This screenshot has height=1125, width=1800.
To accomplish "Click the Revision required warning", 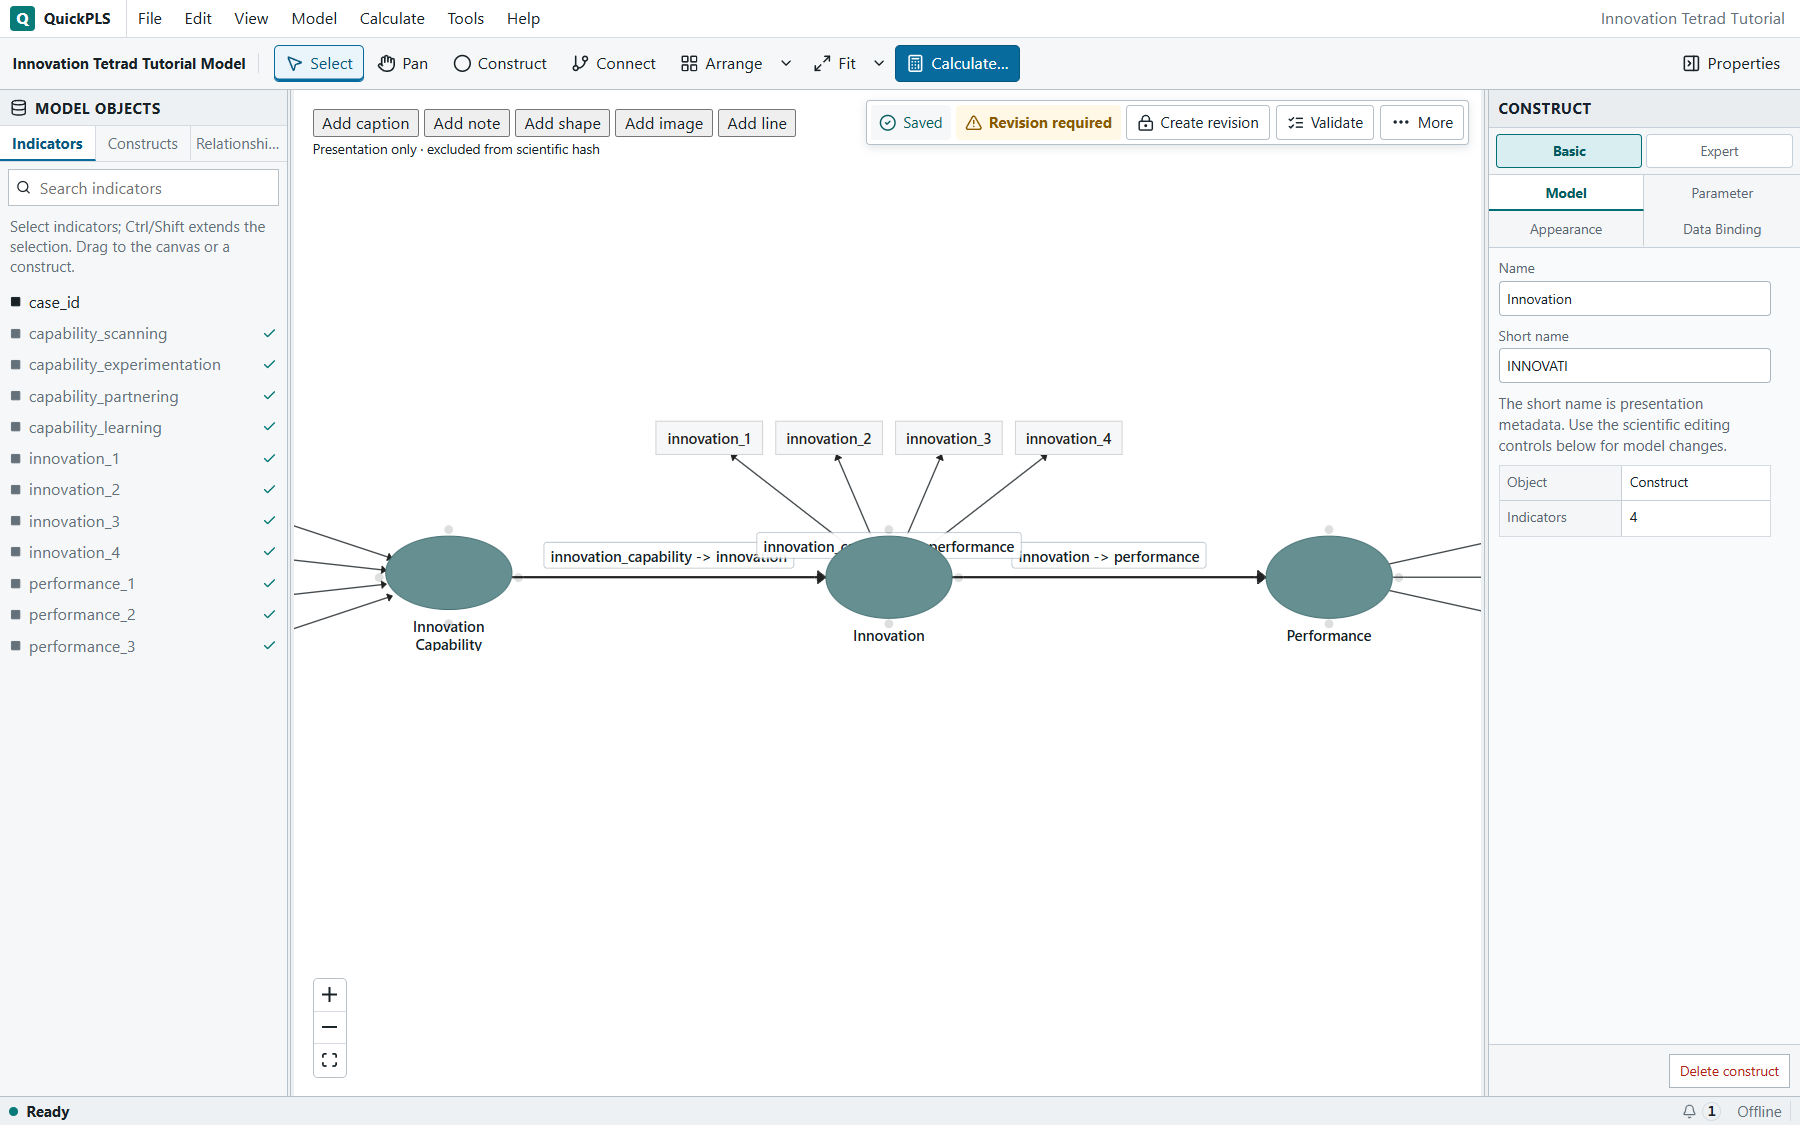I will [x=1039, y=123].
